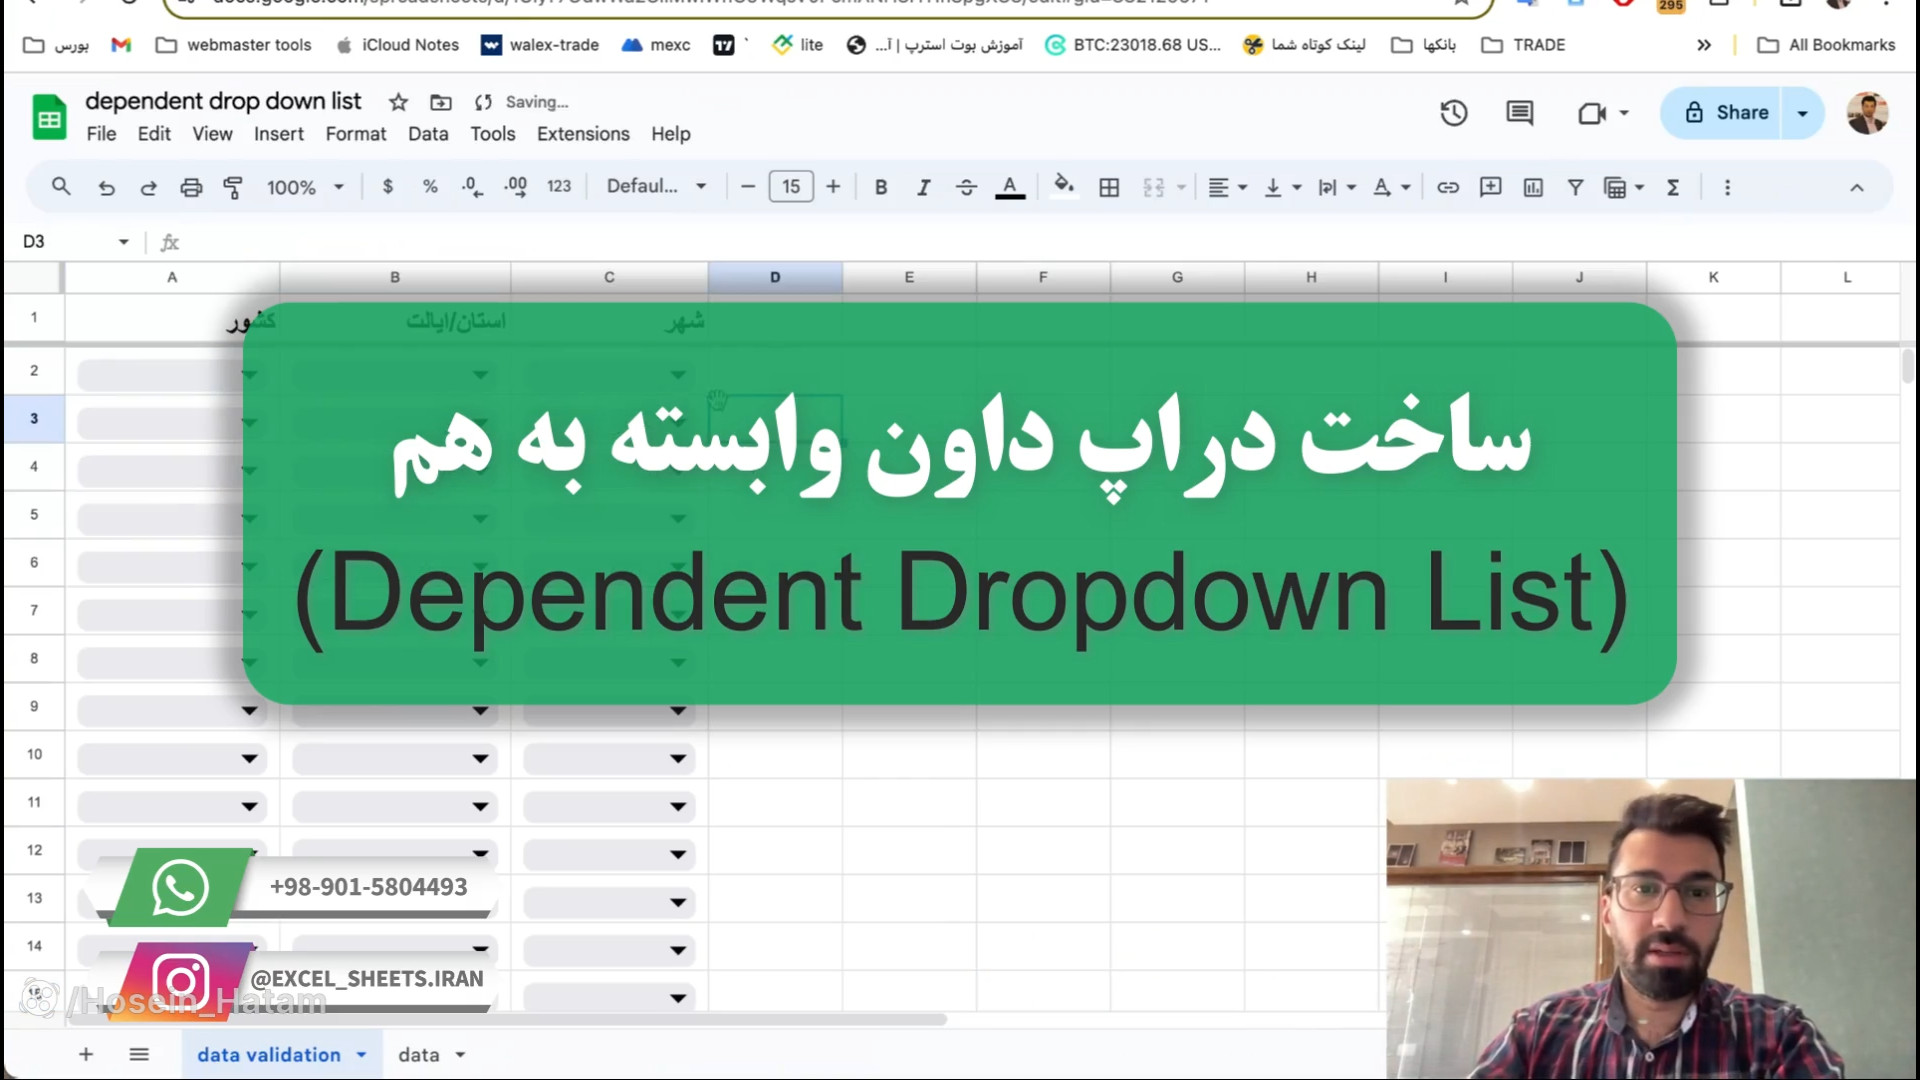Open the comments panel
This screenshot has width=1920, height=1080.
[1519, 113]
